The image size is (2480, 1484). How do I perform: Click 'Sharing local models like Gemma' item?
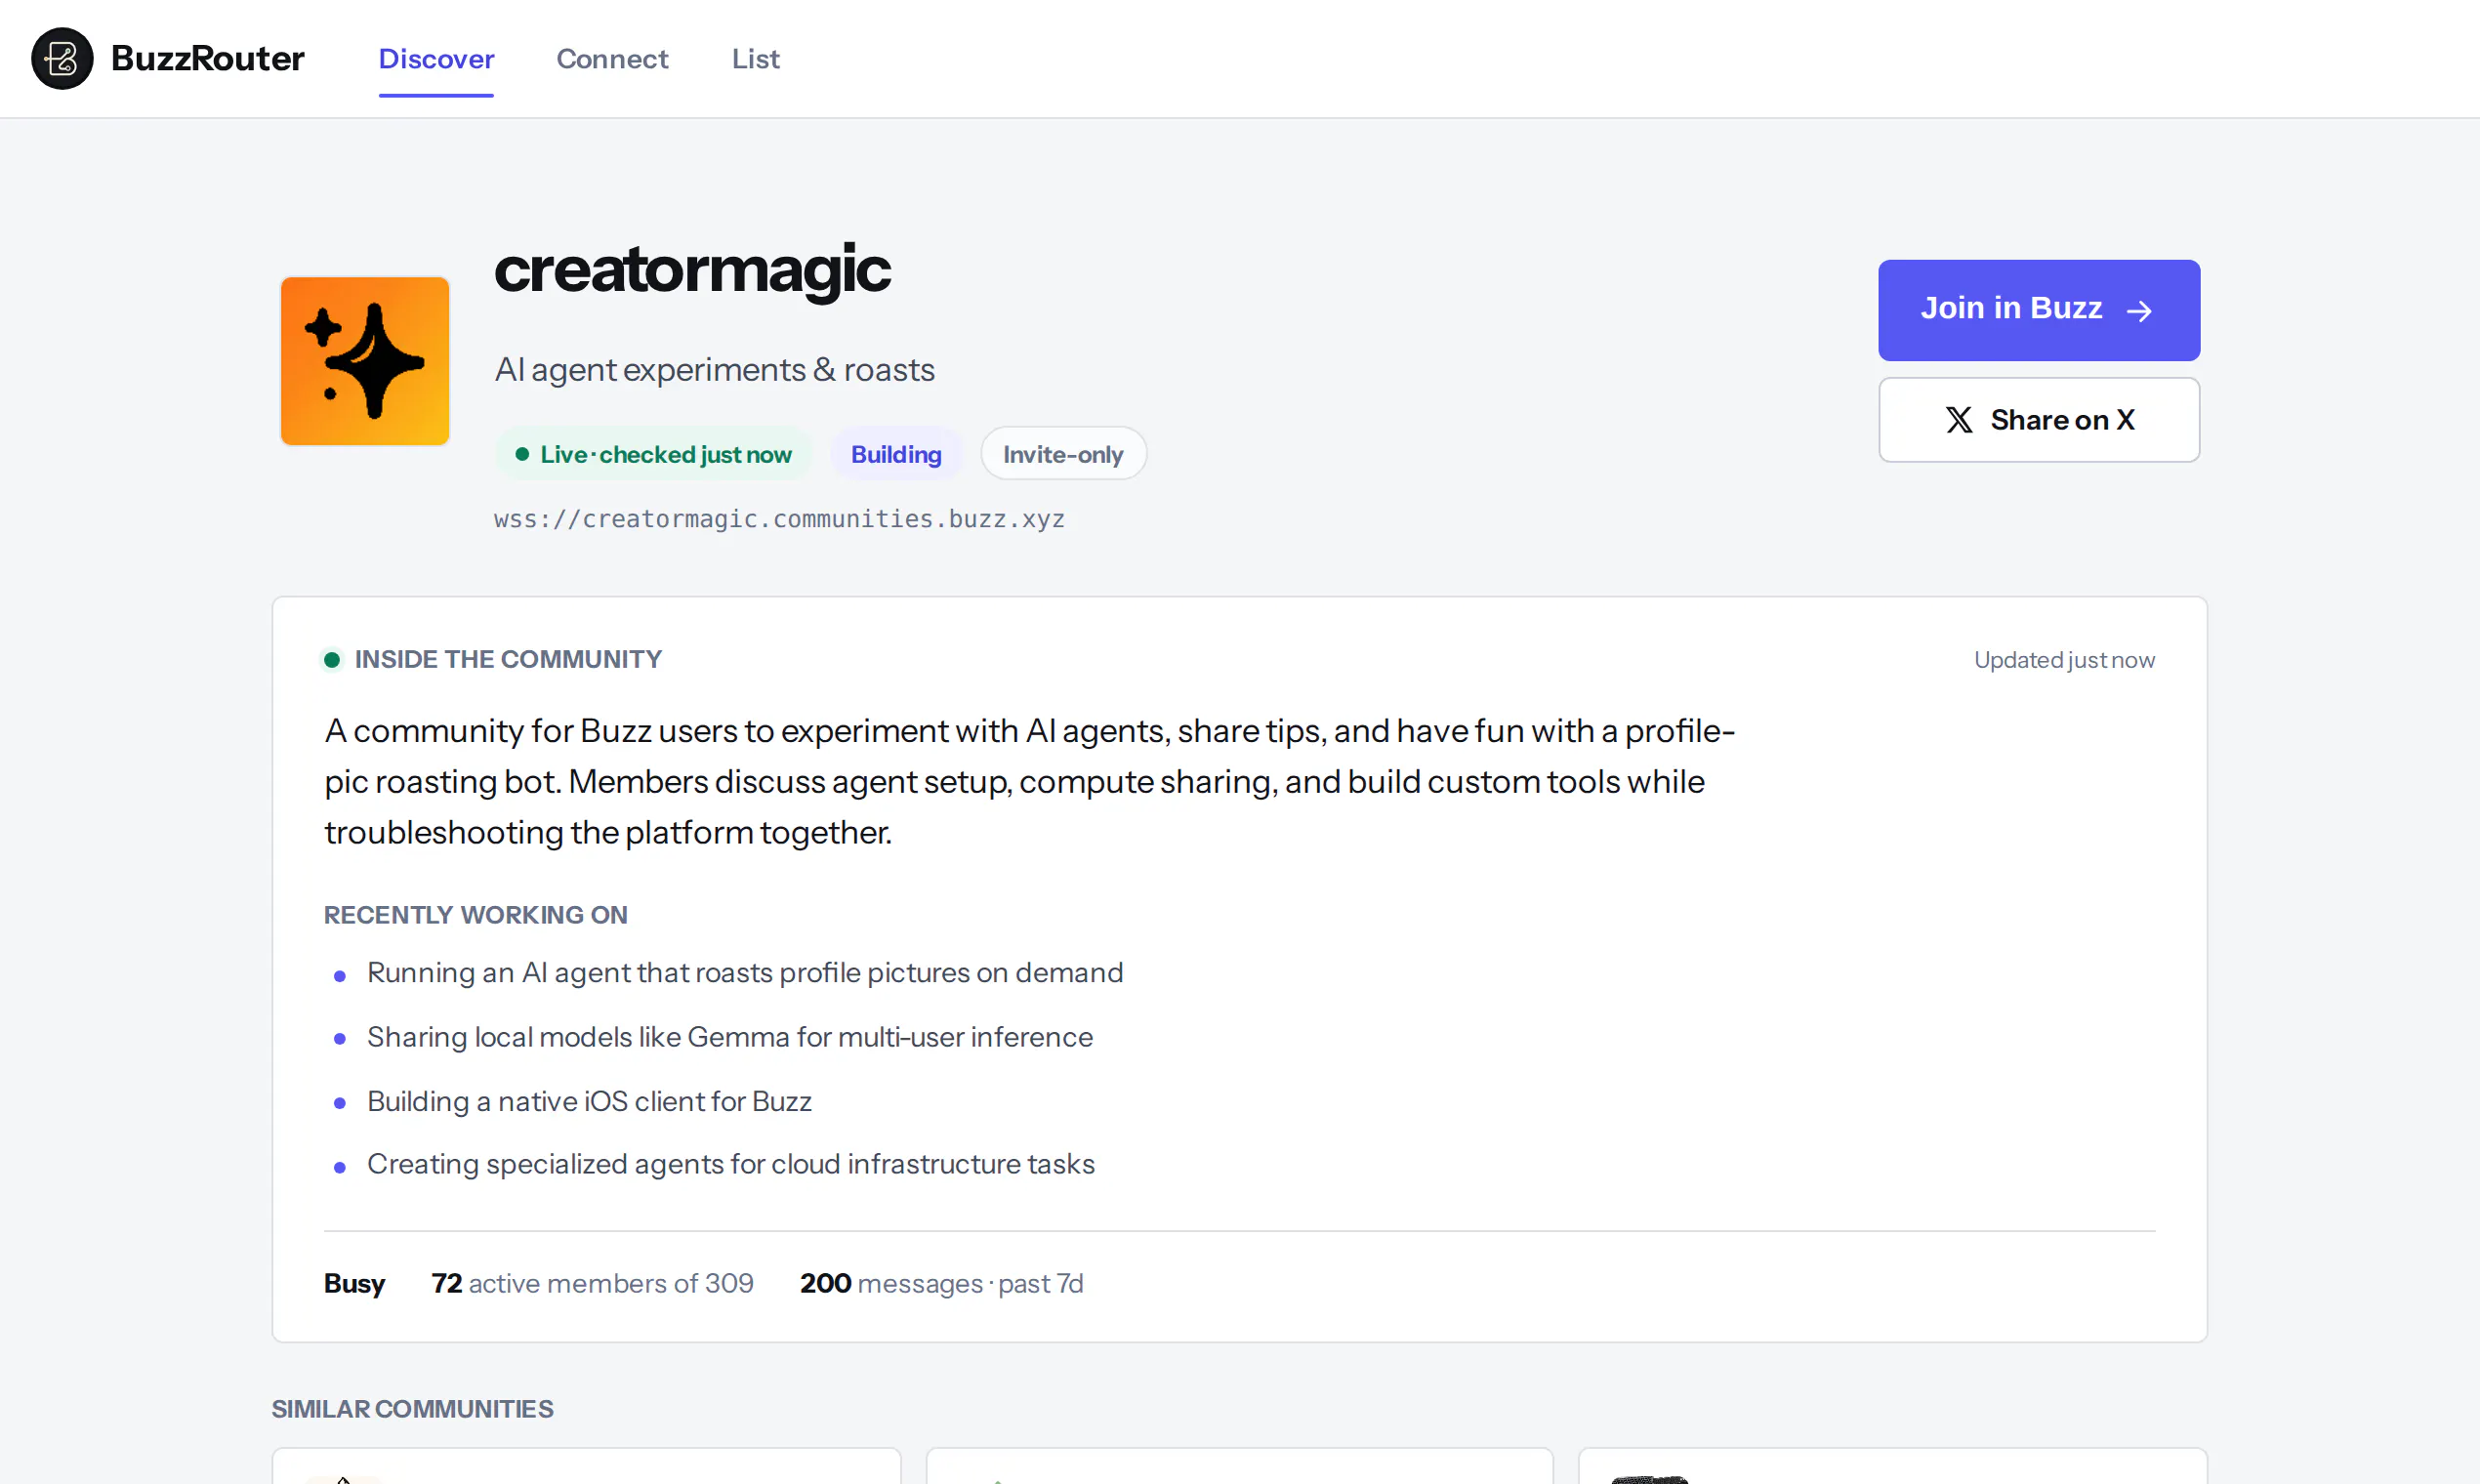tap(730, 1037)
